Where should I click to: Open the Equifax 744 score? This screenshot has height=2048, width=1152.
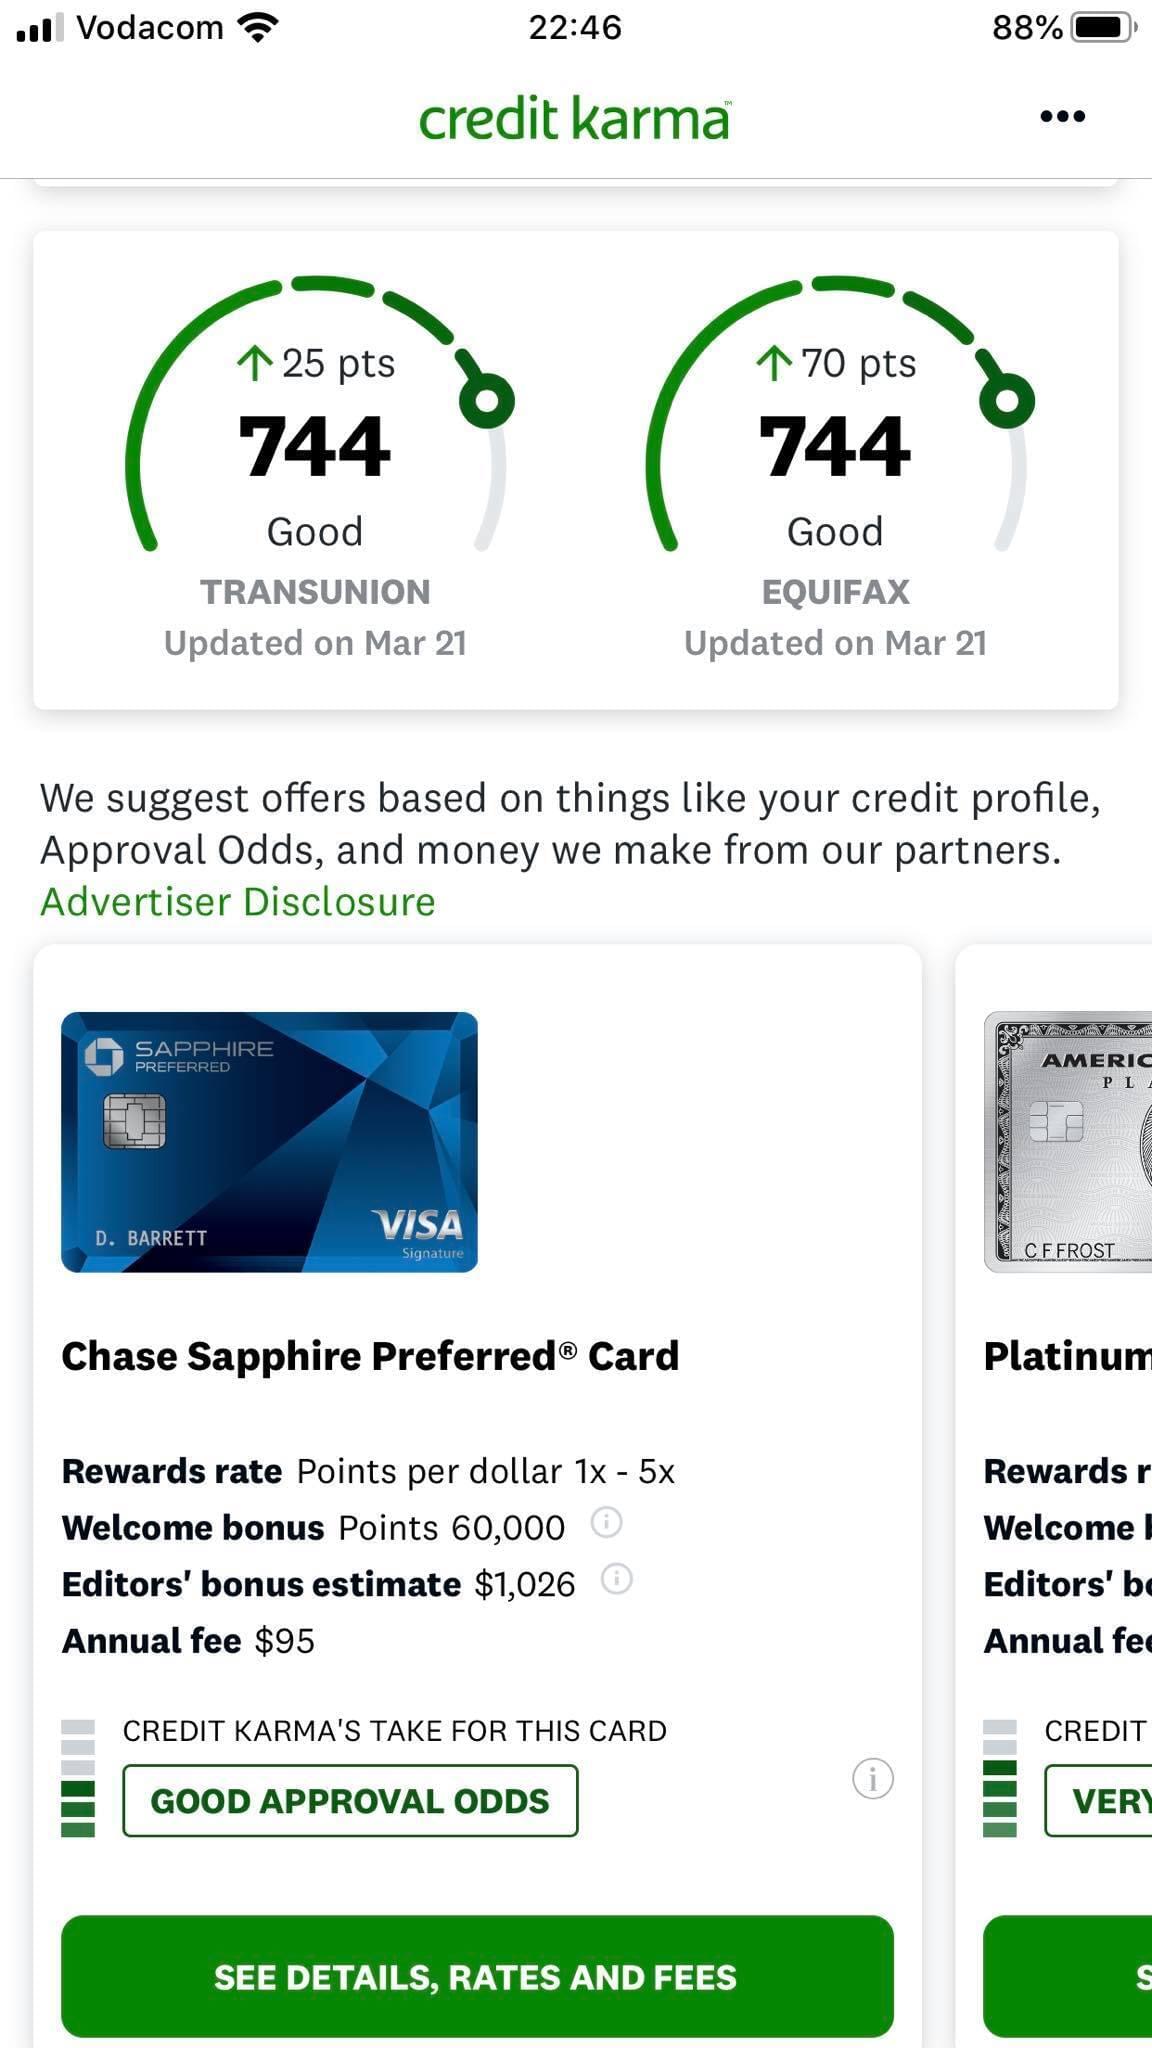point(835,447)
